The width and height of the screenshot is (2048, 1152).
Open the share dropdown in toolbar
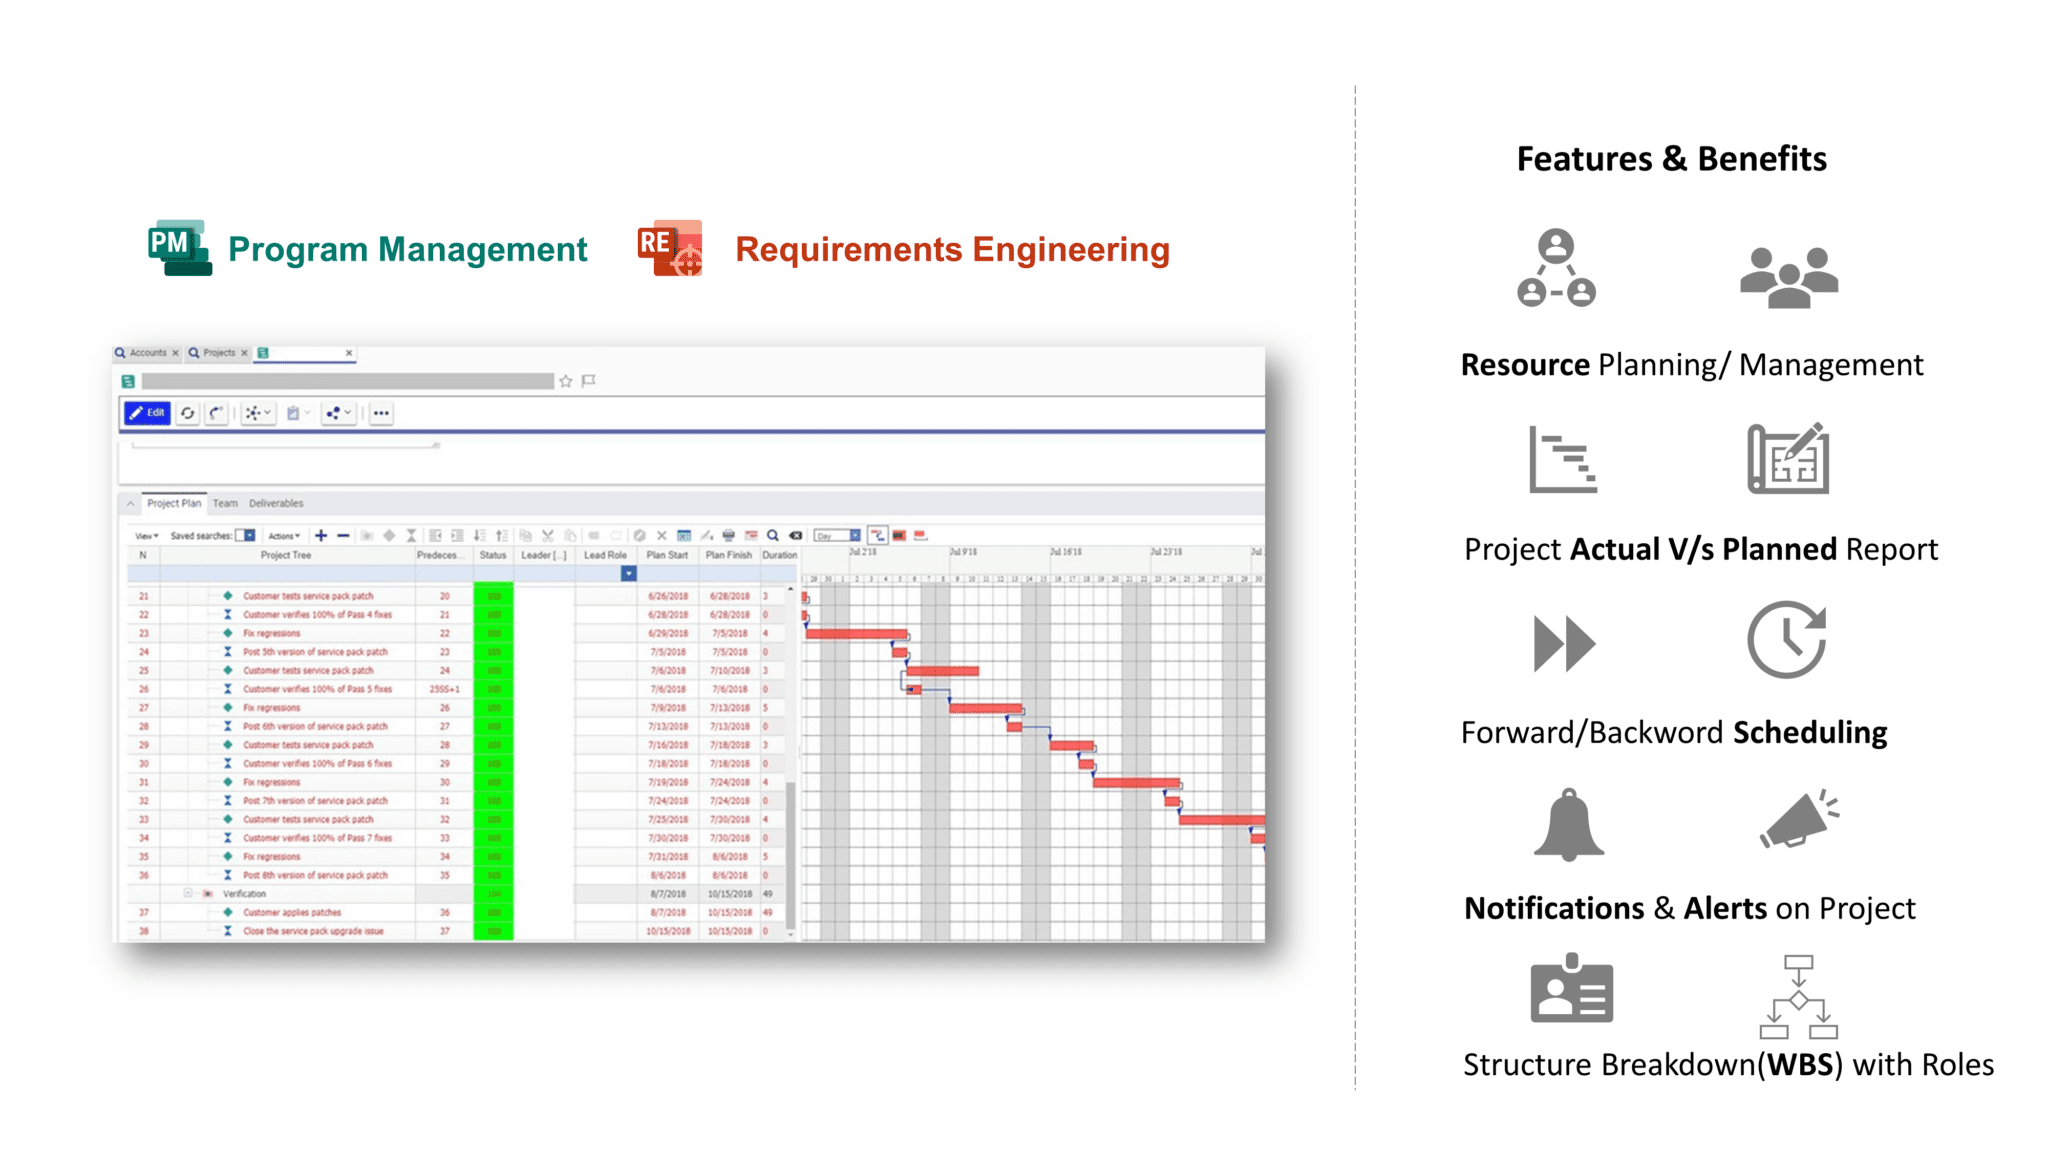(338, 413)
